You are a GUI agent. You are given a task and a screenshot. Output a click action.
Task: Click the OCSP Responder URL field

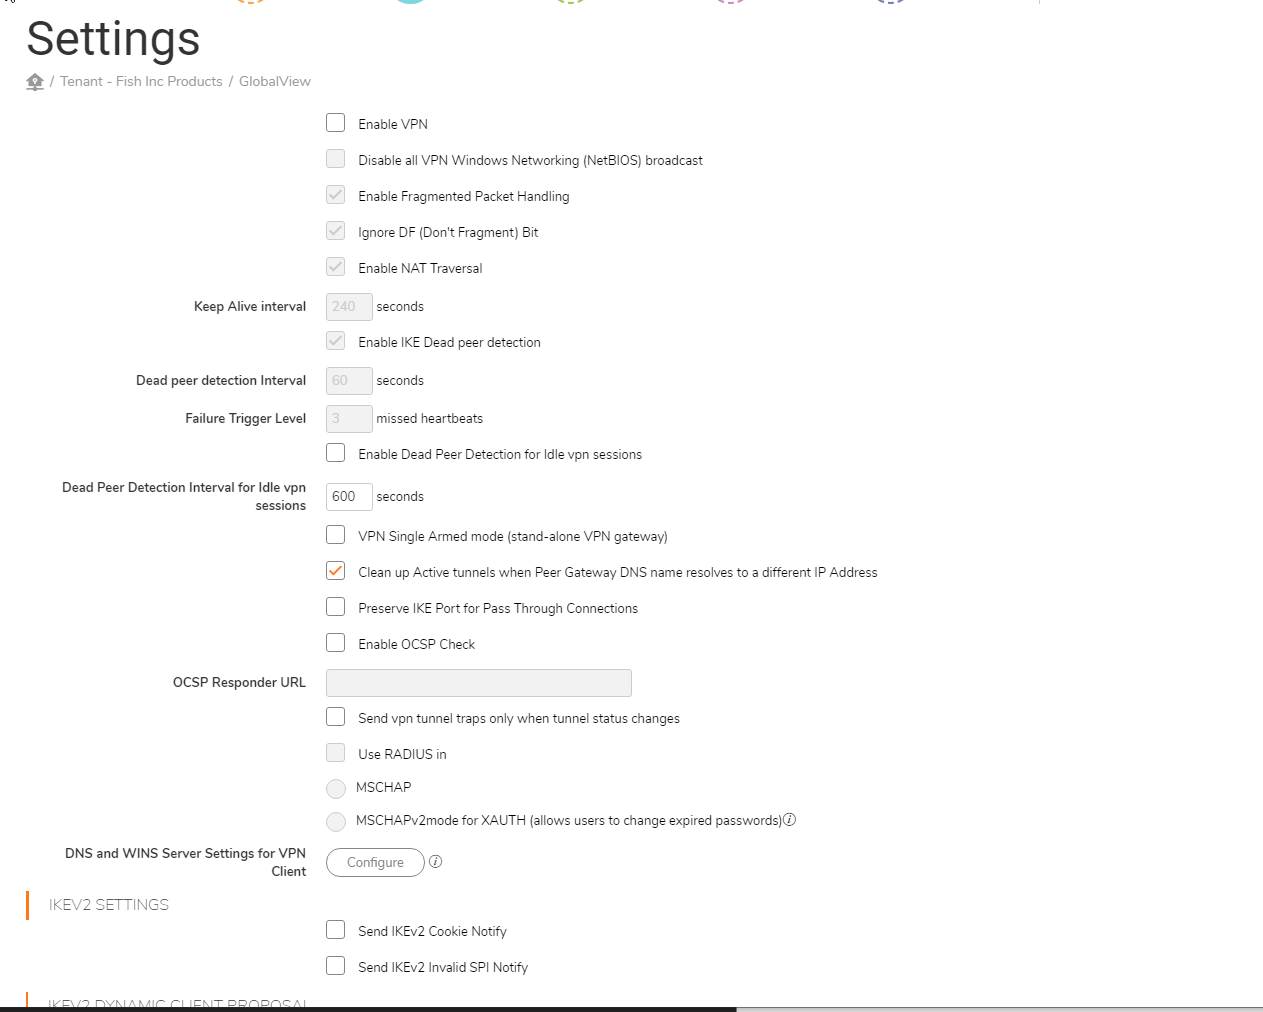479,683
